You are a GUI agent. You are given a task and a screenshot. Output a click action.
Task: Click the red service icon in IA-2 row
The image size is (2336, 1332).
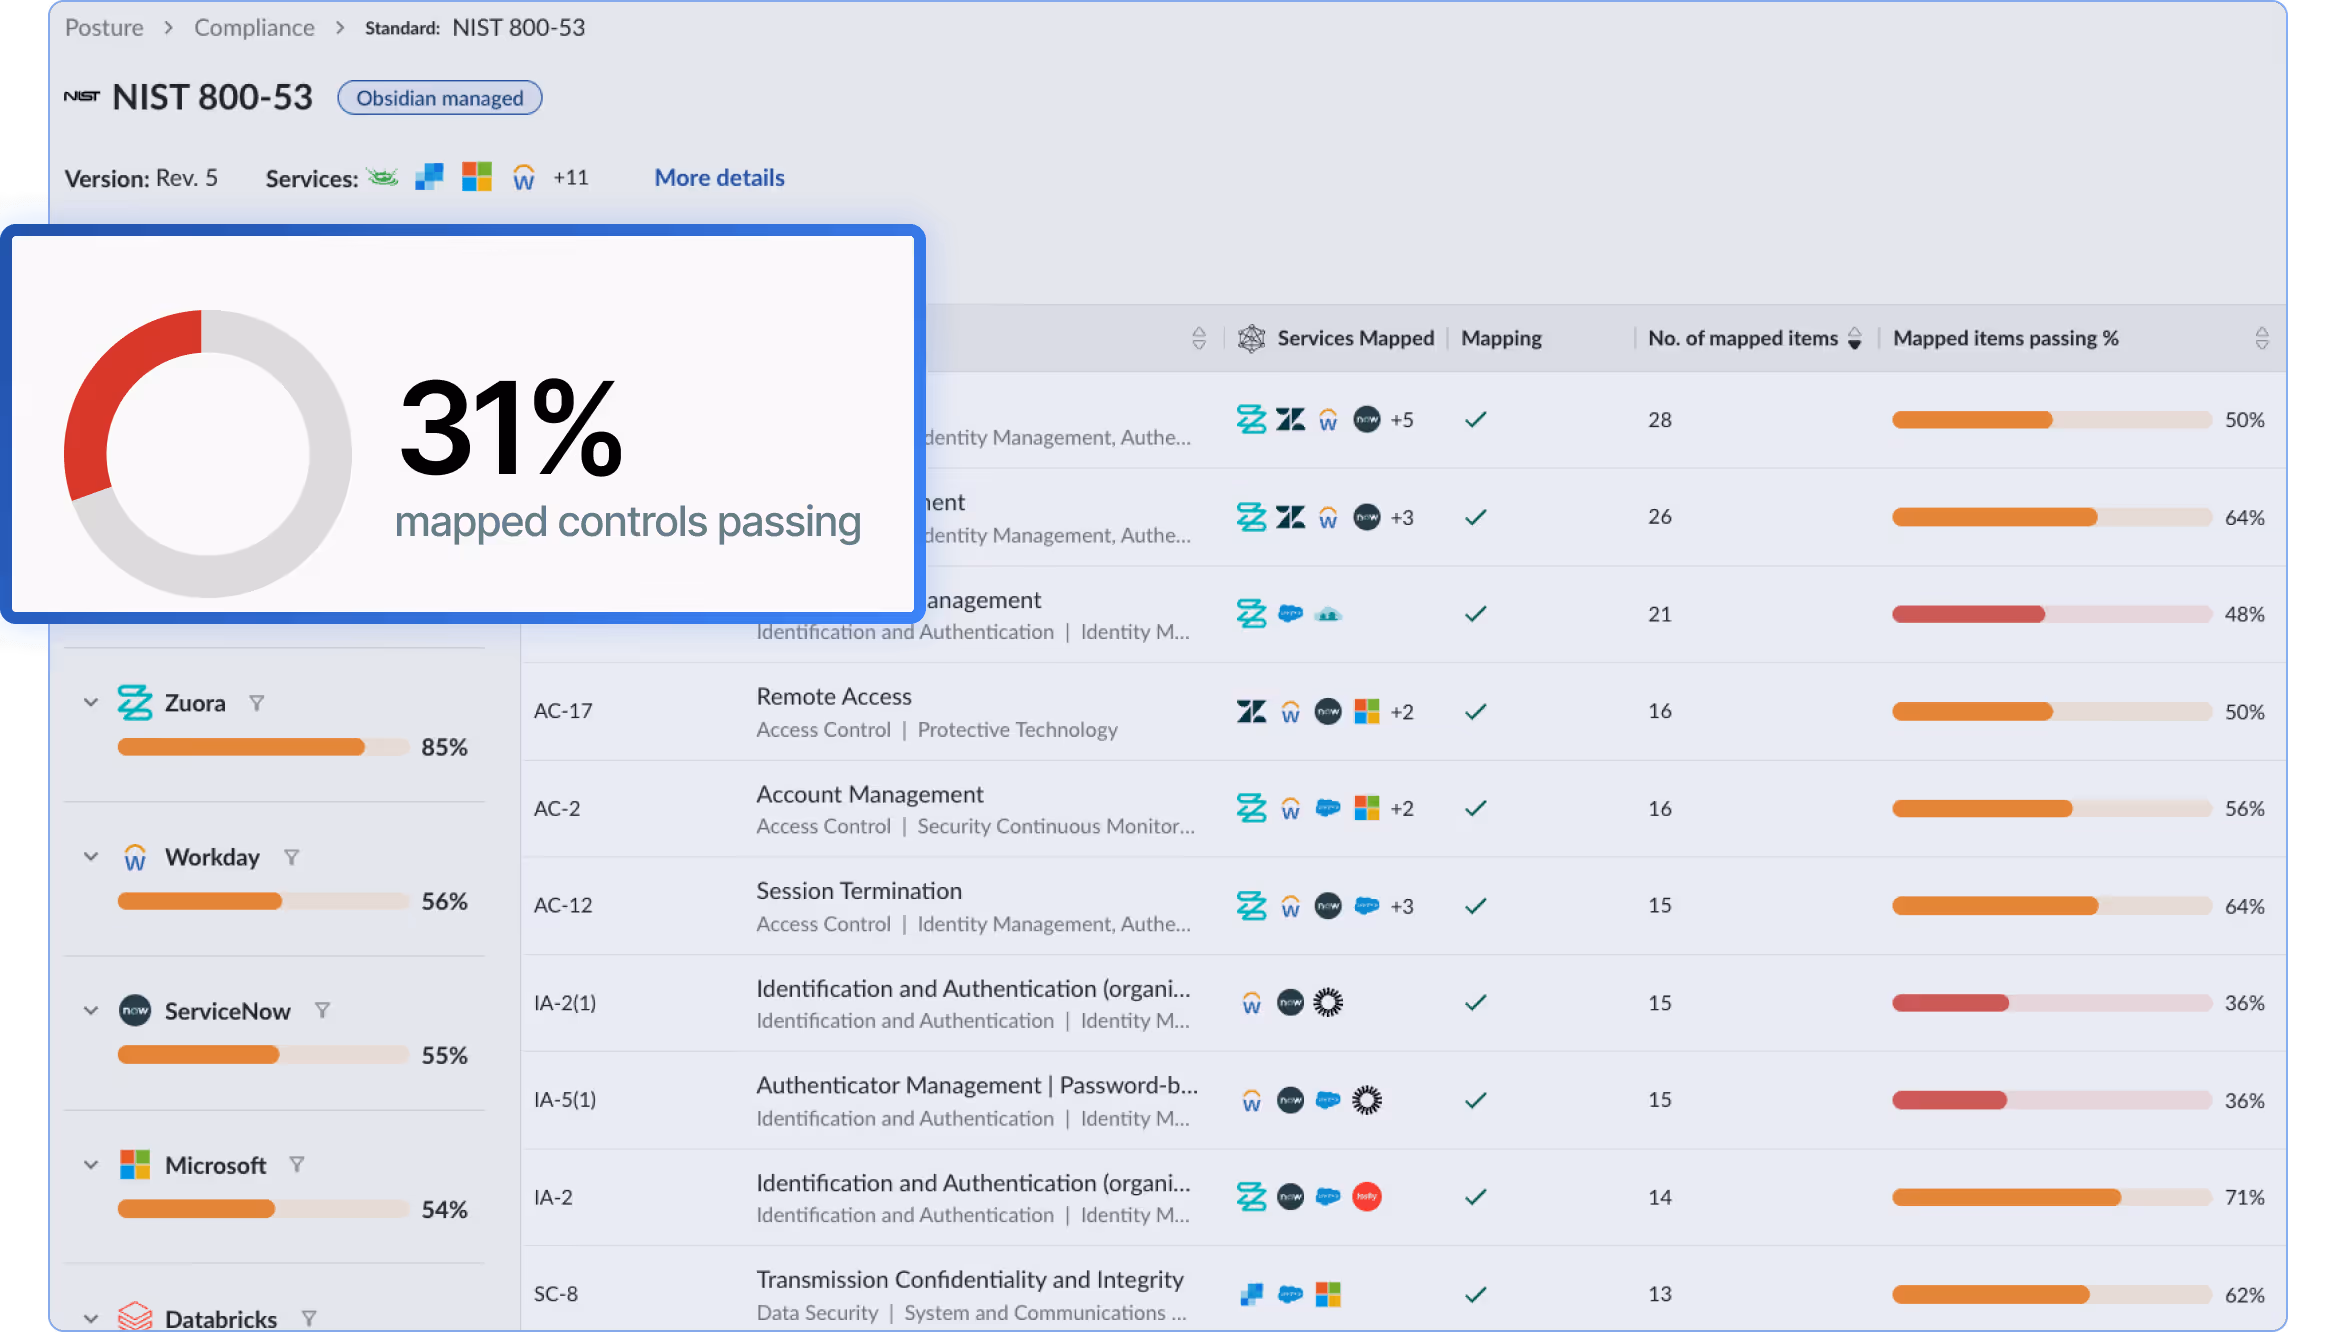[x=1366, y=1196]
